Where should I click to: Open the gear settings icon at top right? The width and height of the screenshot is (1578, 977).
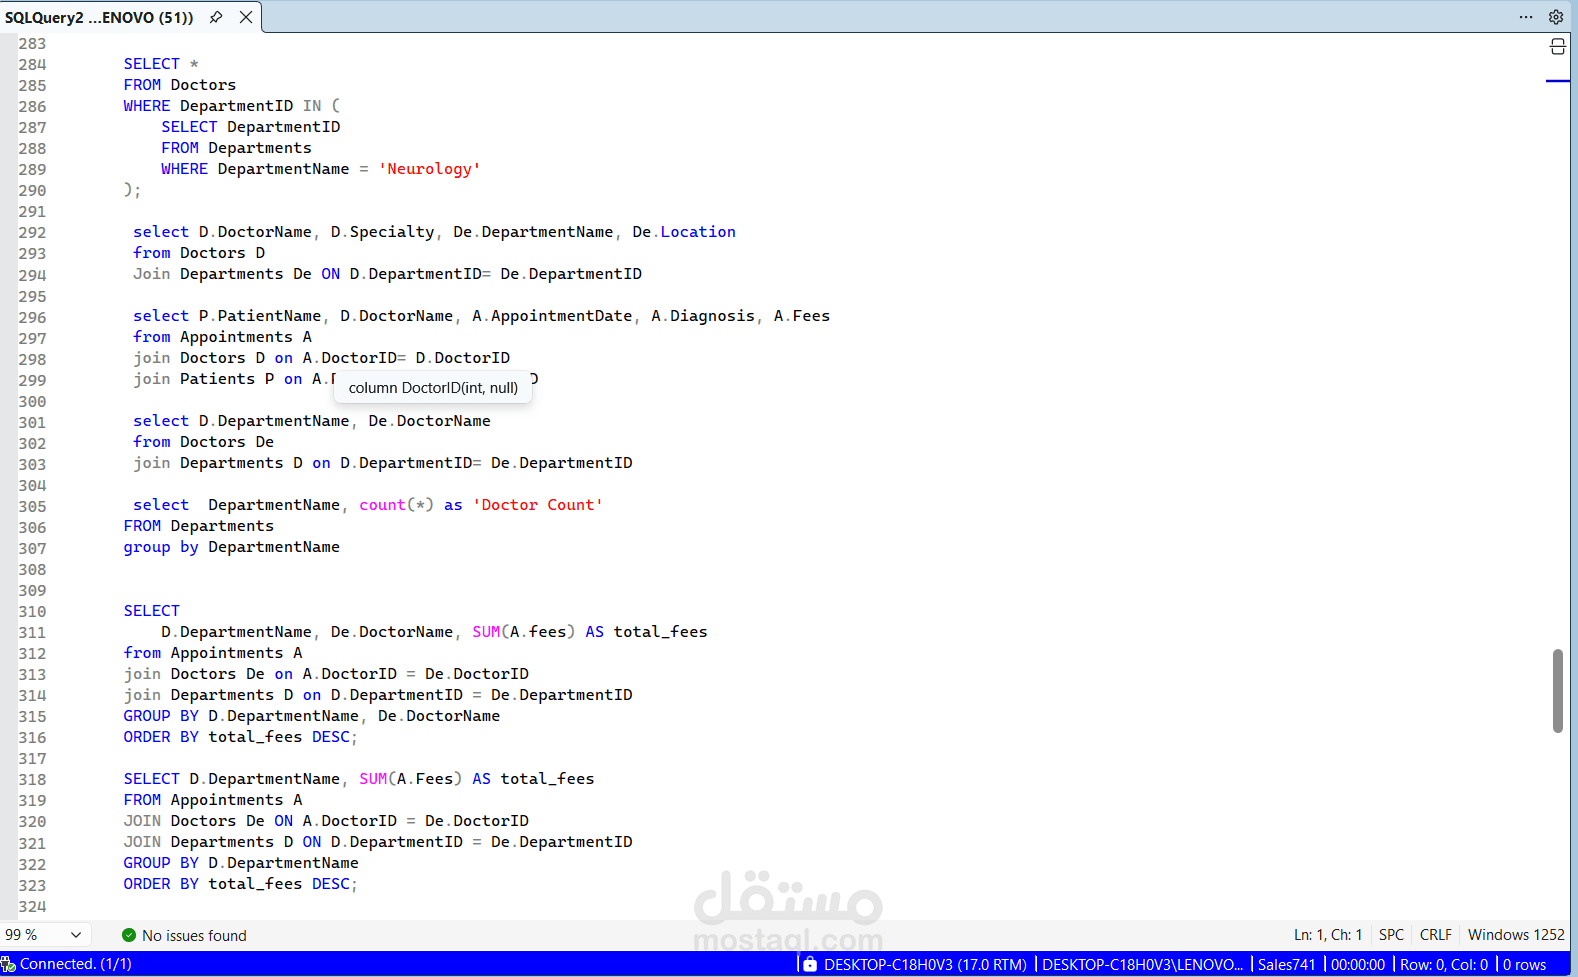click(x=1556, y=17)
